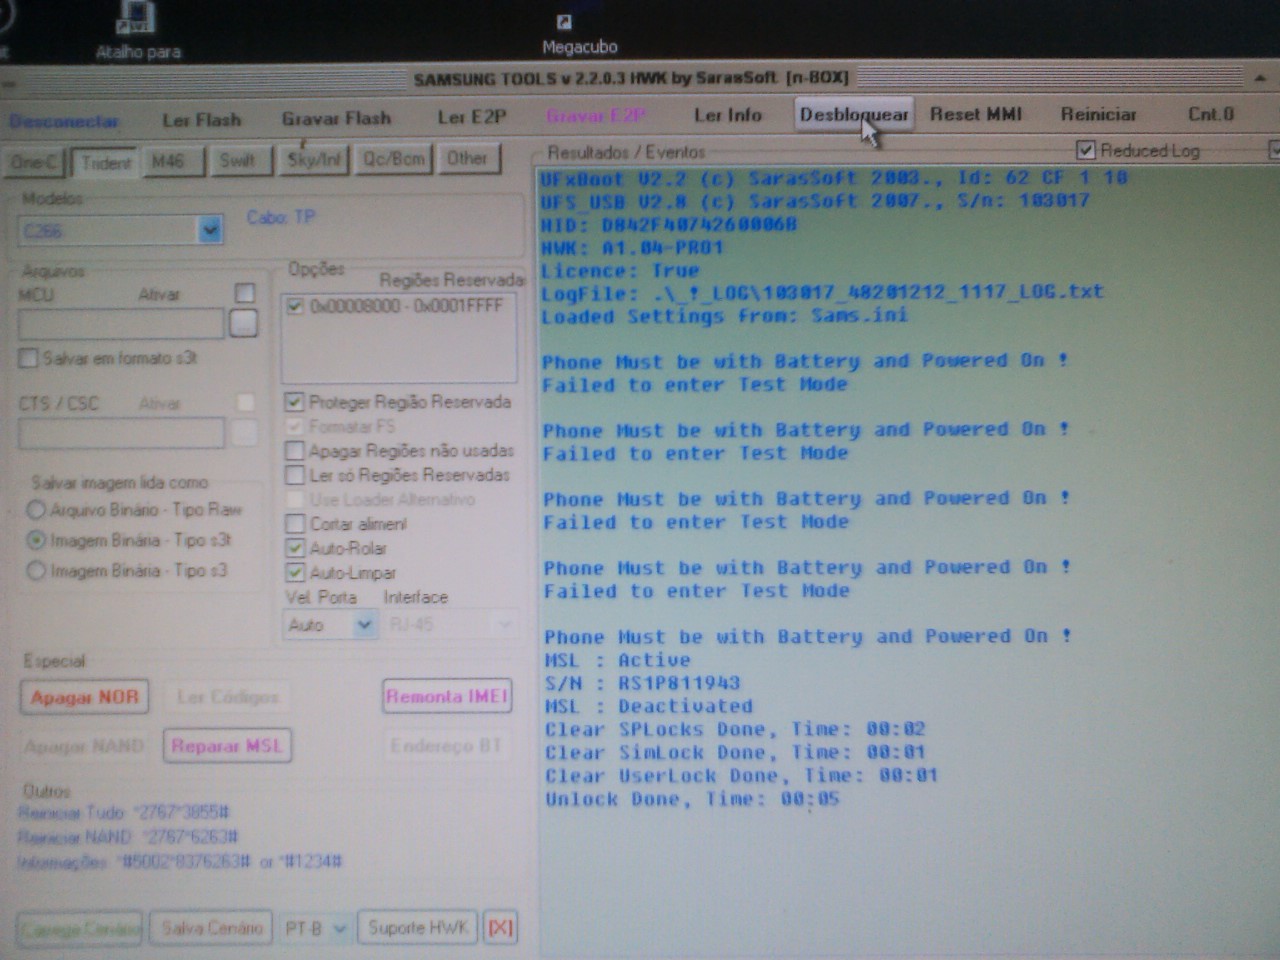
Task: Click the Cnt.0 counter button
Action: coord(1211,114)
